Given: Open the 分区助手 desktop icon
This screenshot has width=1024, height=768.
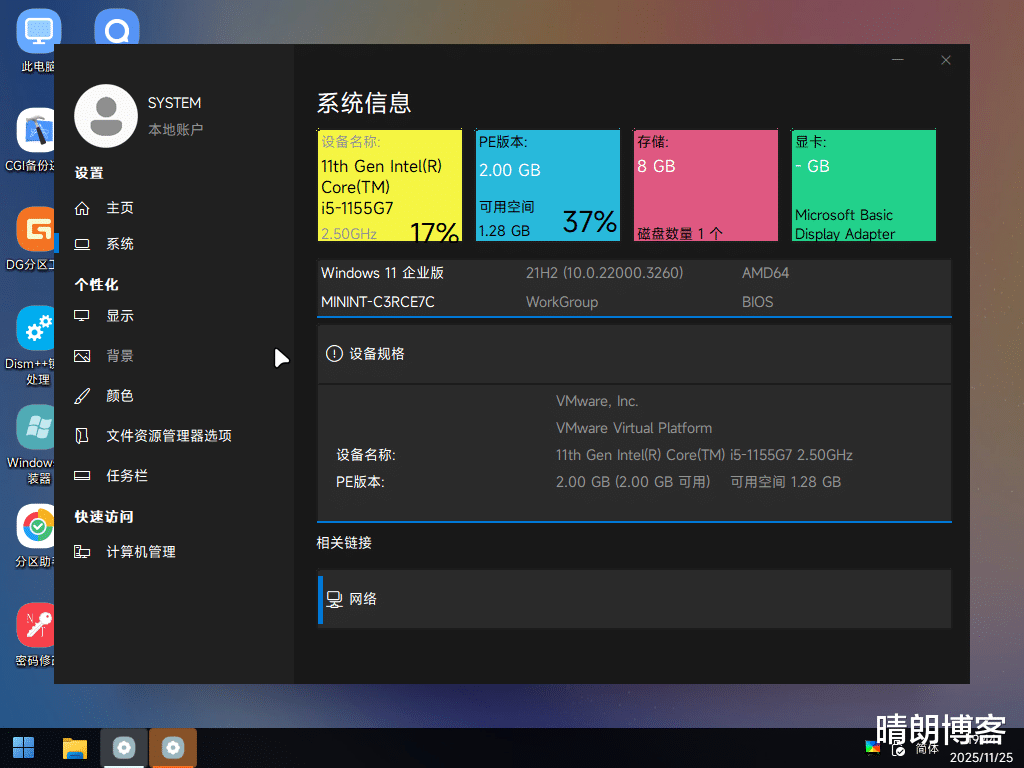Looking at the screenshot, I should coord(34,537).
